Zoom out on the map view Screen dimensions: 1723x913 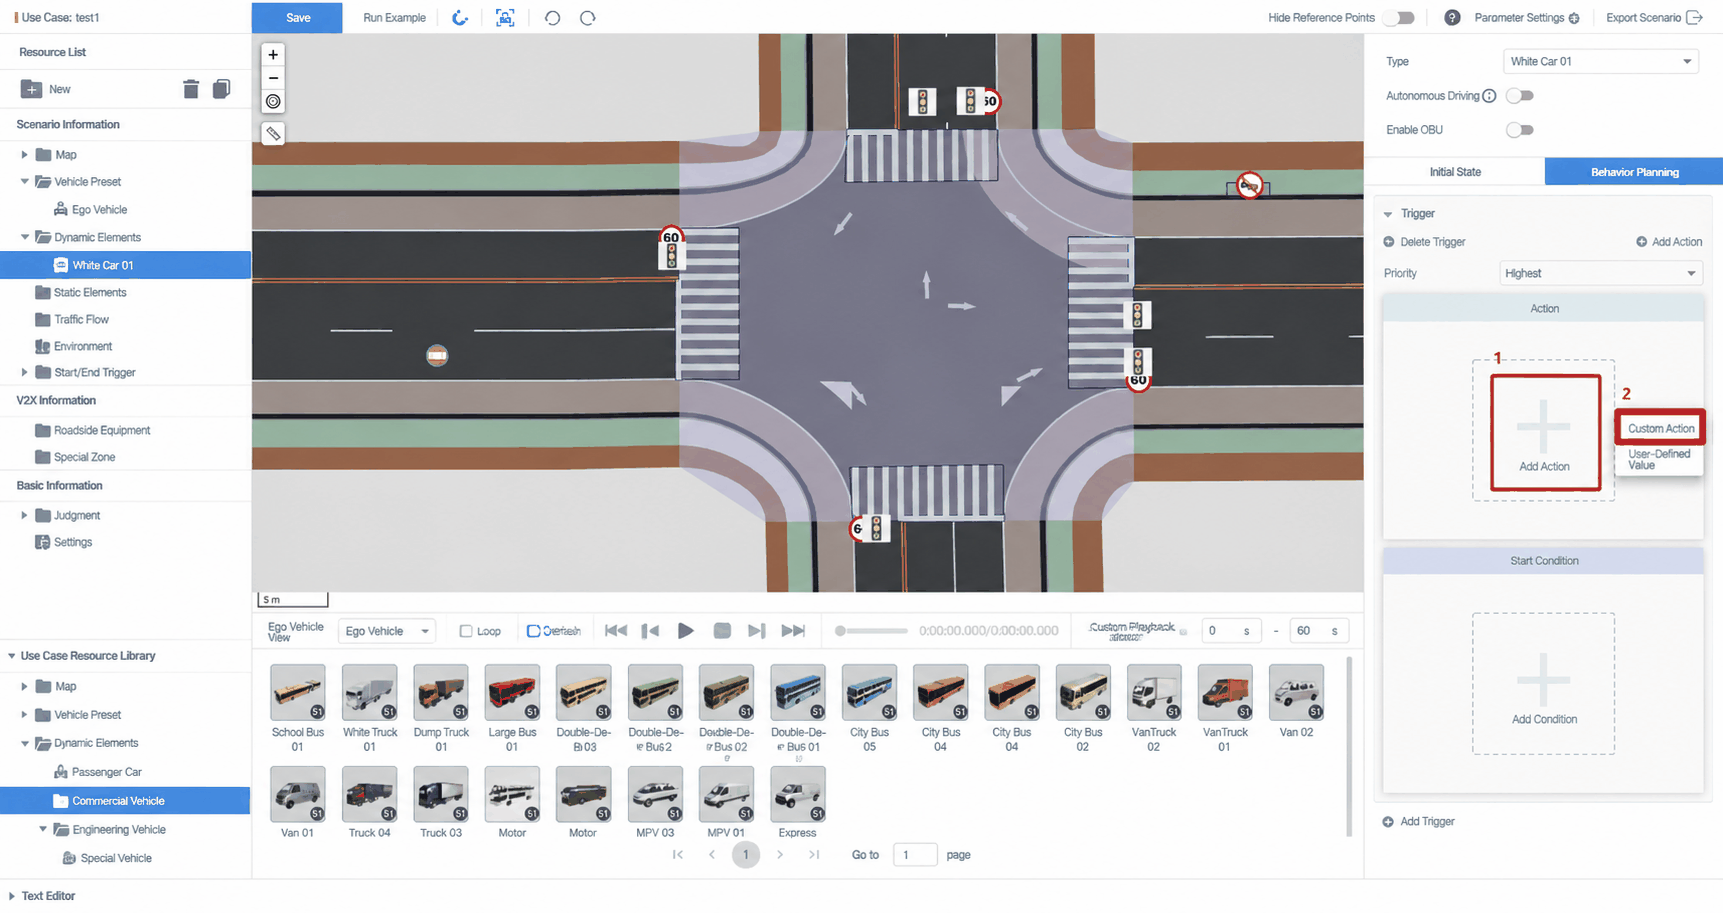tap(273, 78)
